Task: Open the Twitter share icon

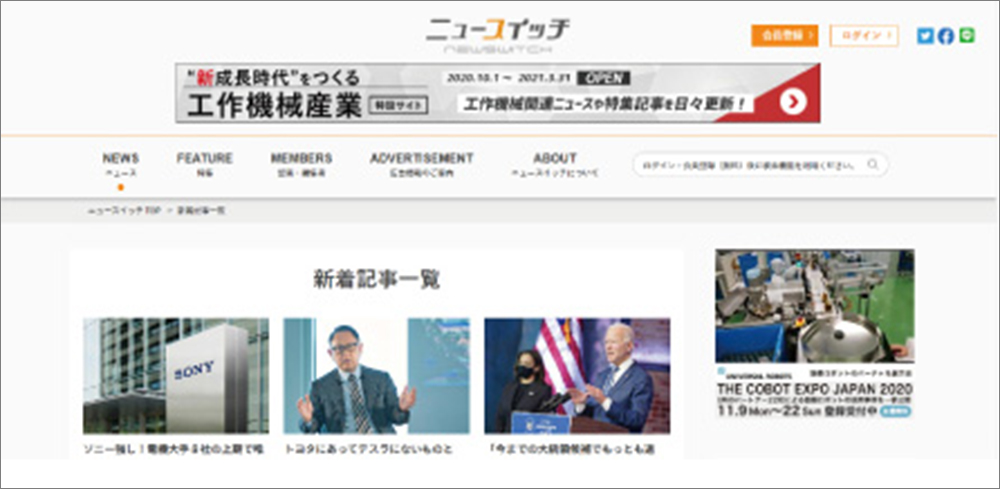Action: [925, 36]
